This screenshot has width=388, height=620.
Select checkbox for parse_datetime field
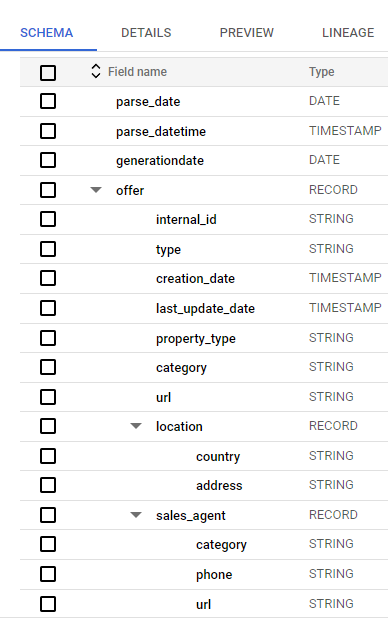[48, 131]
